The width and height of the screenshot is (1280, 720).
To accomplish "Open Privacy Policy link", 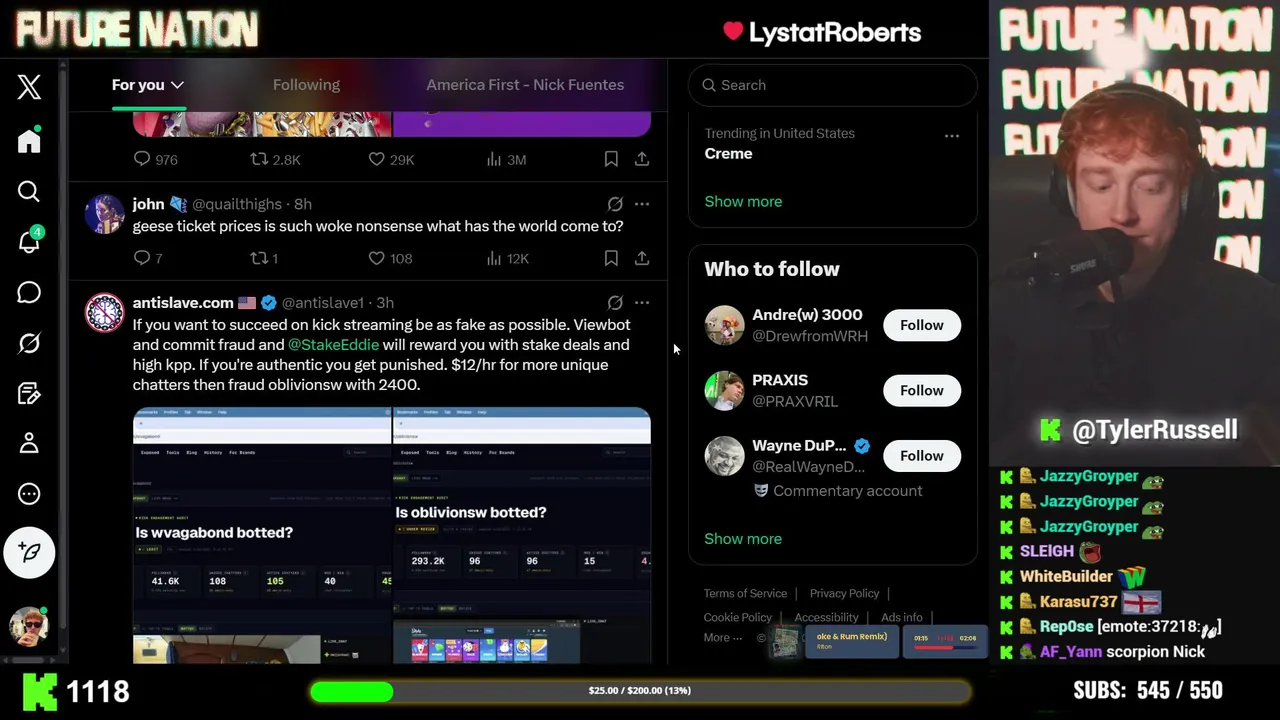I will click(844, 593).
